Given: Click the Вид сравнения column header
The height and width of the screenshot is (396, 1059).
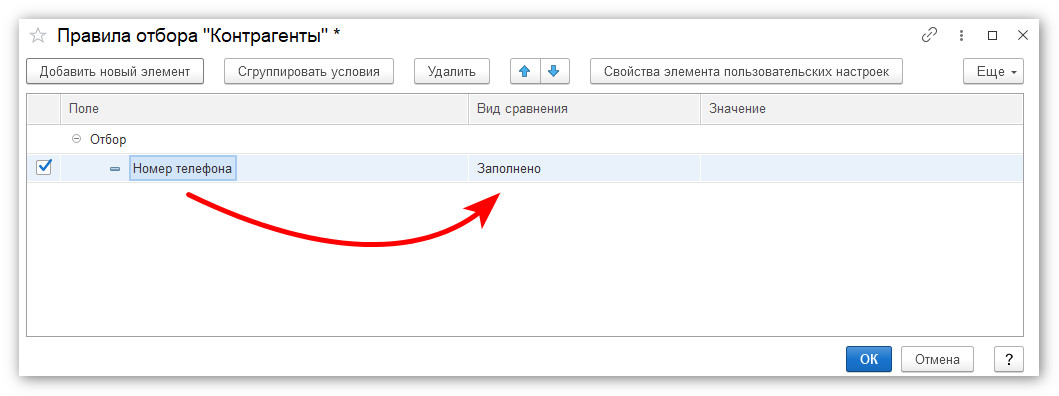Looking at the screenshot, I should point(584,109).
